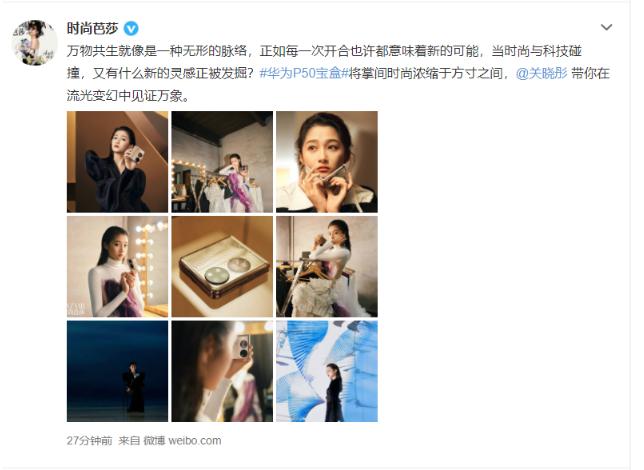Image resolution: width=644 pixels, height=470 pixels.
Task: Open dressing room photo with clothes rack
Action: (x=222, y=161)
